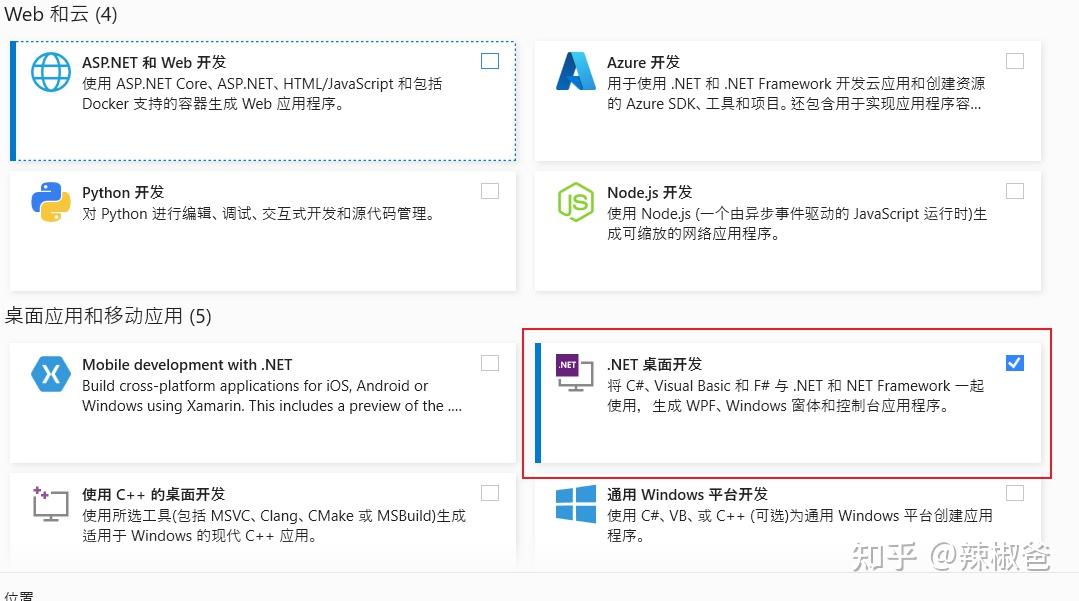Image resolution: width=1079 pixels, height=601 pixels.
Task: Click the .NET desktop monitor icon
Action: click(x=575, y=374)
